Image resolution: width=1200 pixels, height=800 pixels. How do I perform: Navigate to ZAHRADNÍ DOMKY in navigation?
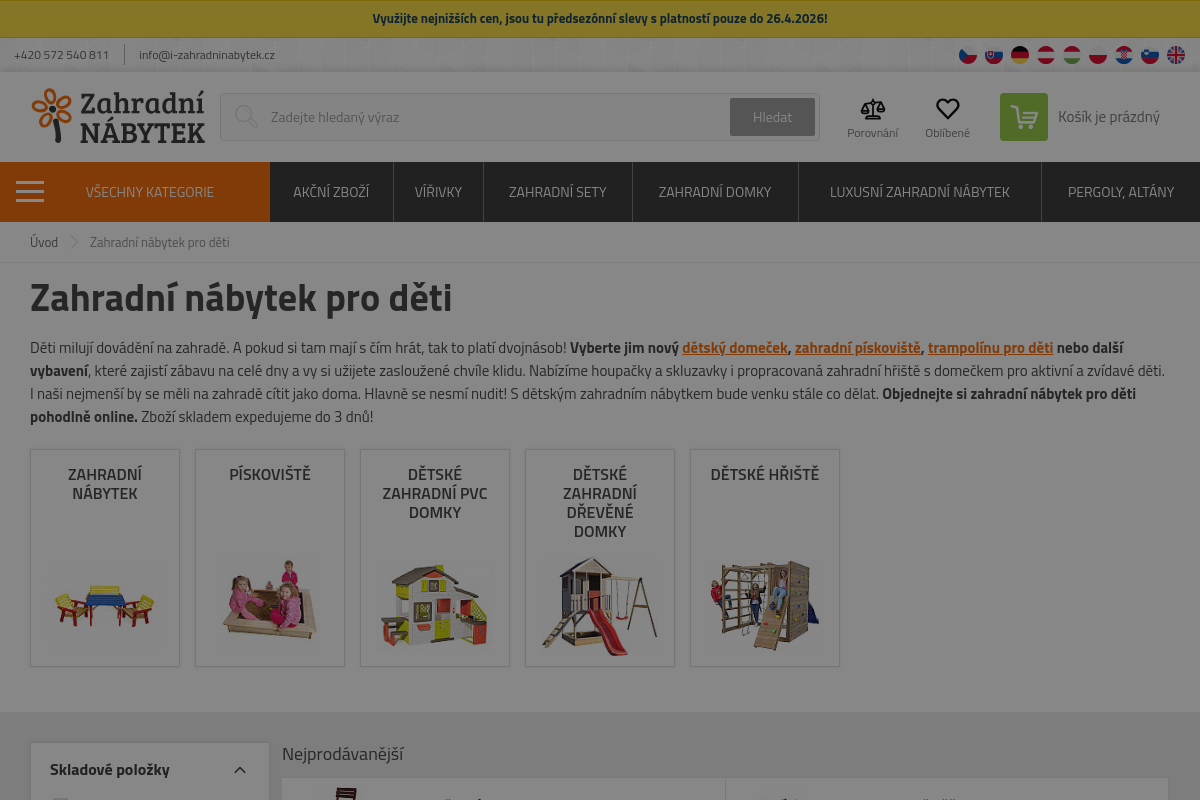pos(715,192)
